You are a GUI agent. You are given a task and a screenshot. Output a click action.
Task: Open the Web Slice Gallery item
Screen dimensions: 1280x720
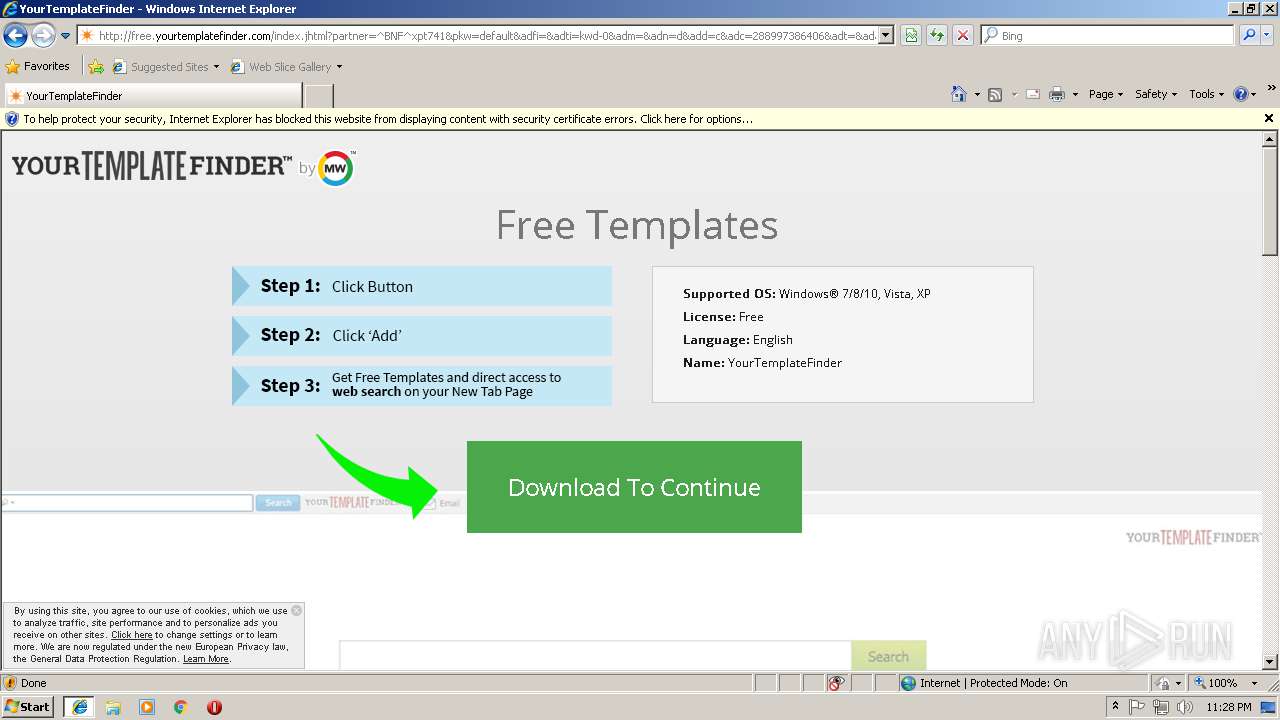(286, 67)
